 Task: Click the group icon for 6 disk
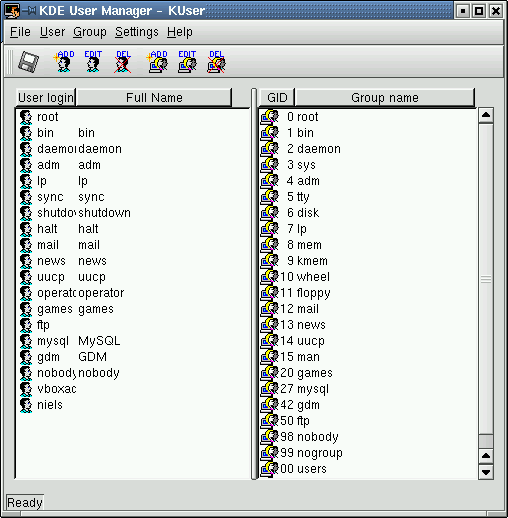coord(269,213)
